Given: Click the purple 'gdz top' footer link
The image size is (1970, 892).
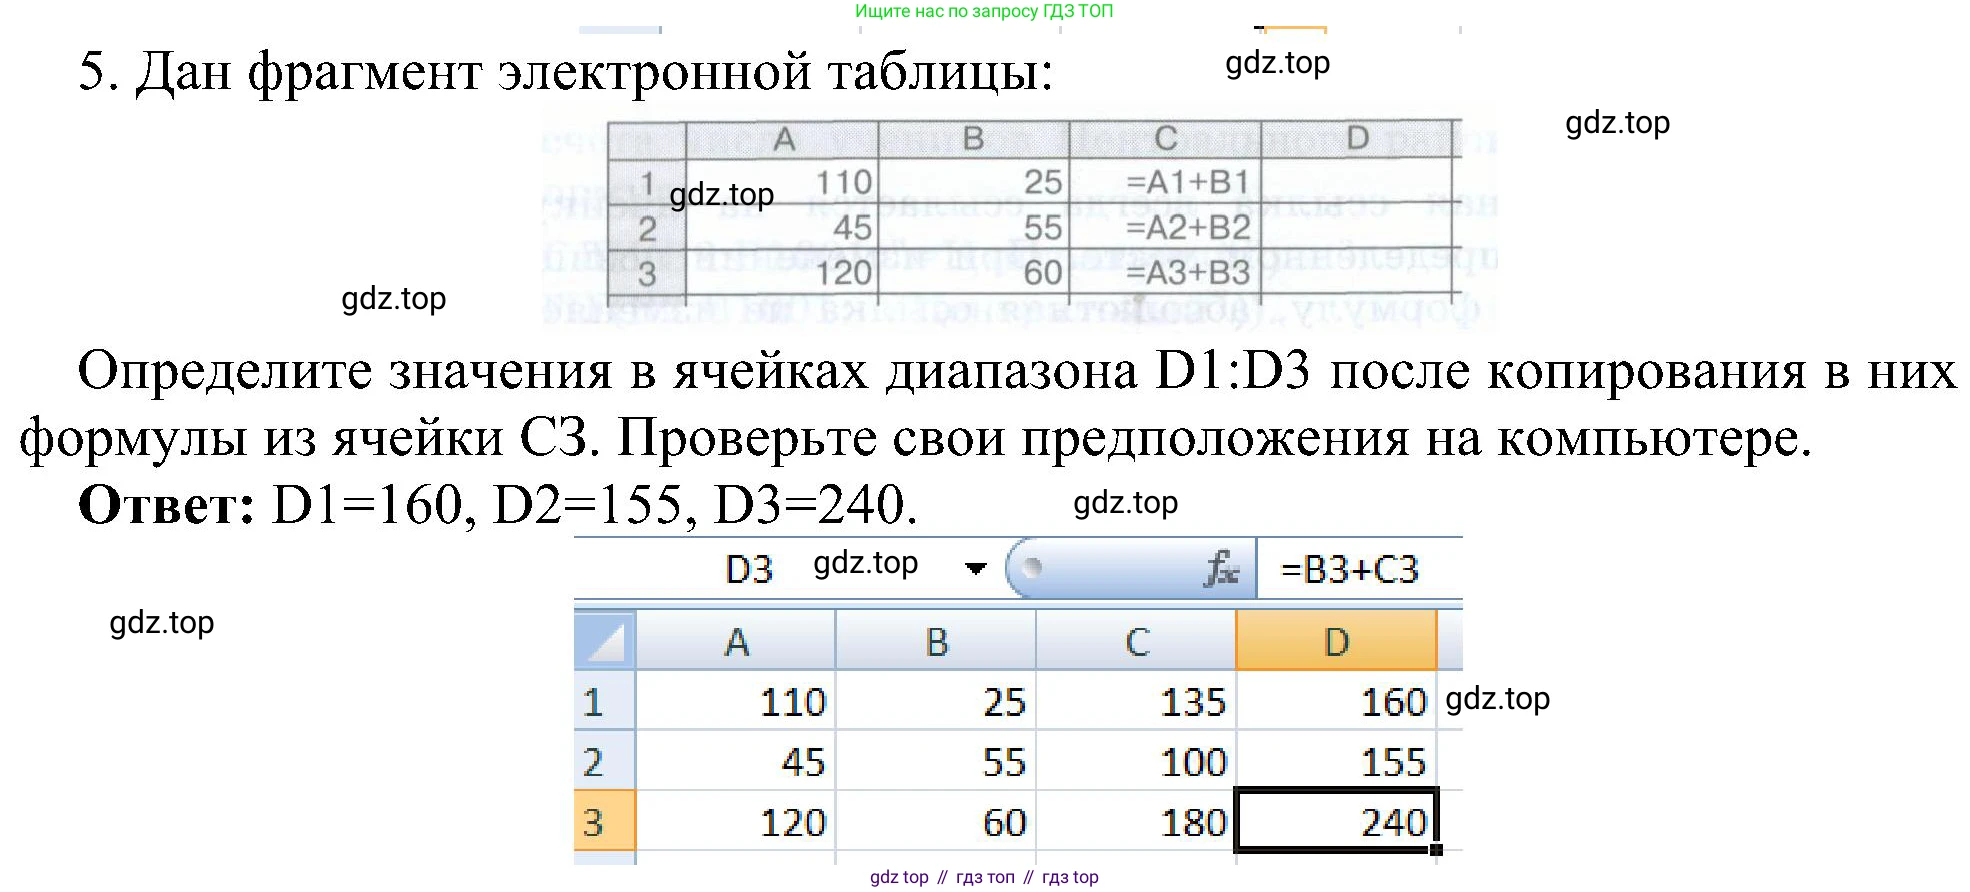Looking at the screenshot, I should [x=899, y=877].
